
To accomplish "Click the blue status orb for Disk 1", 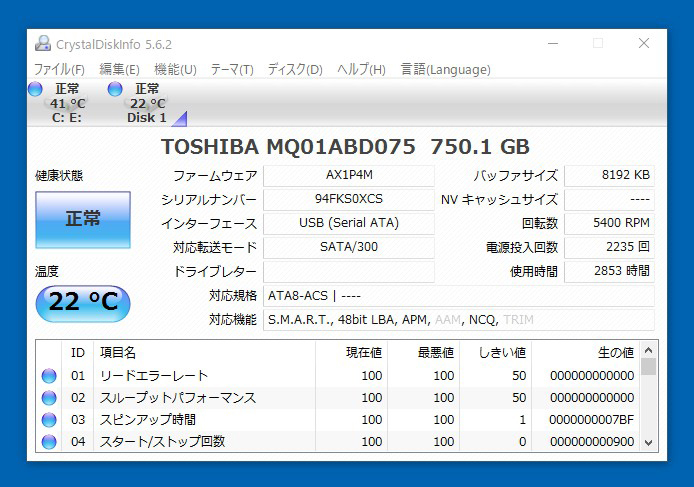I will click(115, 89).
